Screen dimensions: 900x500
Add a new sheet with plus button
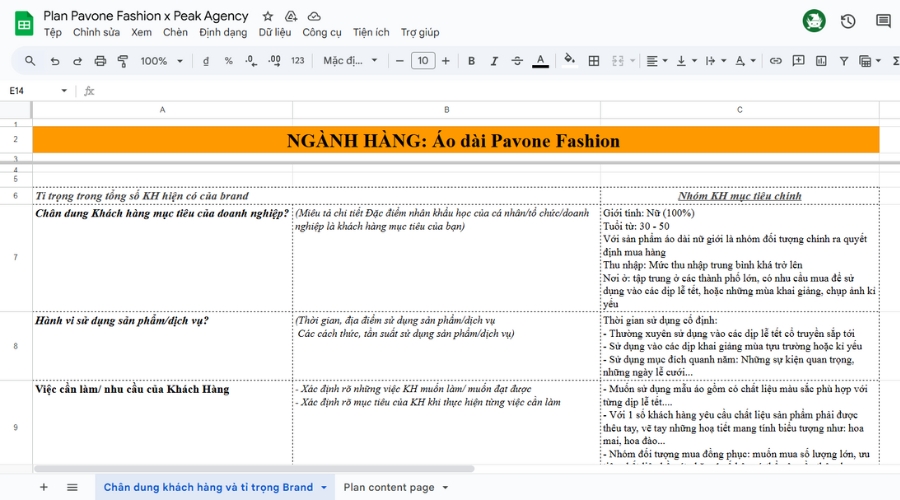pos(44,487)
